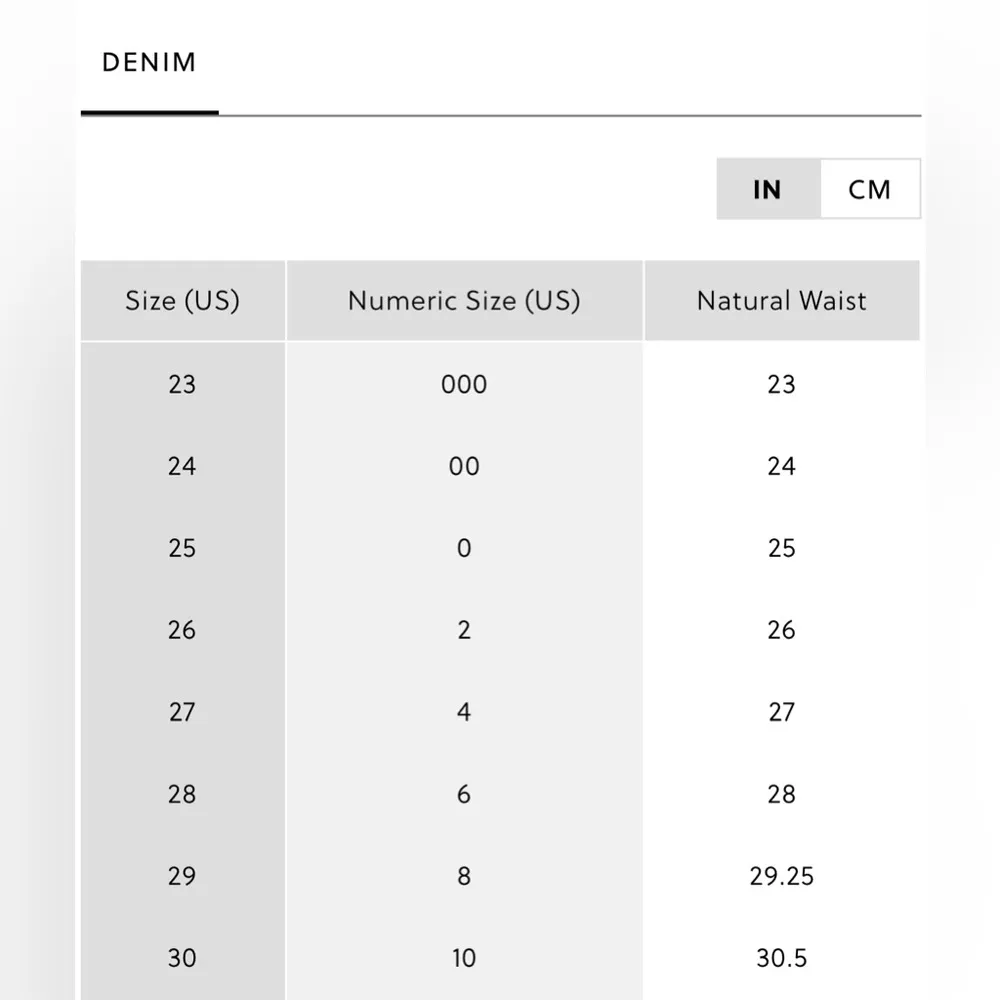Click size 26 in first column
This screenshot has height=1000, width=1000.
(182, 630)
